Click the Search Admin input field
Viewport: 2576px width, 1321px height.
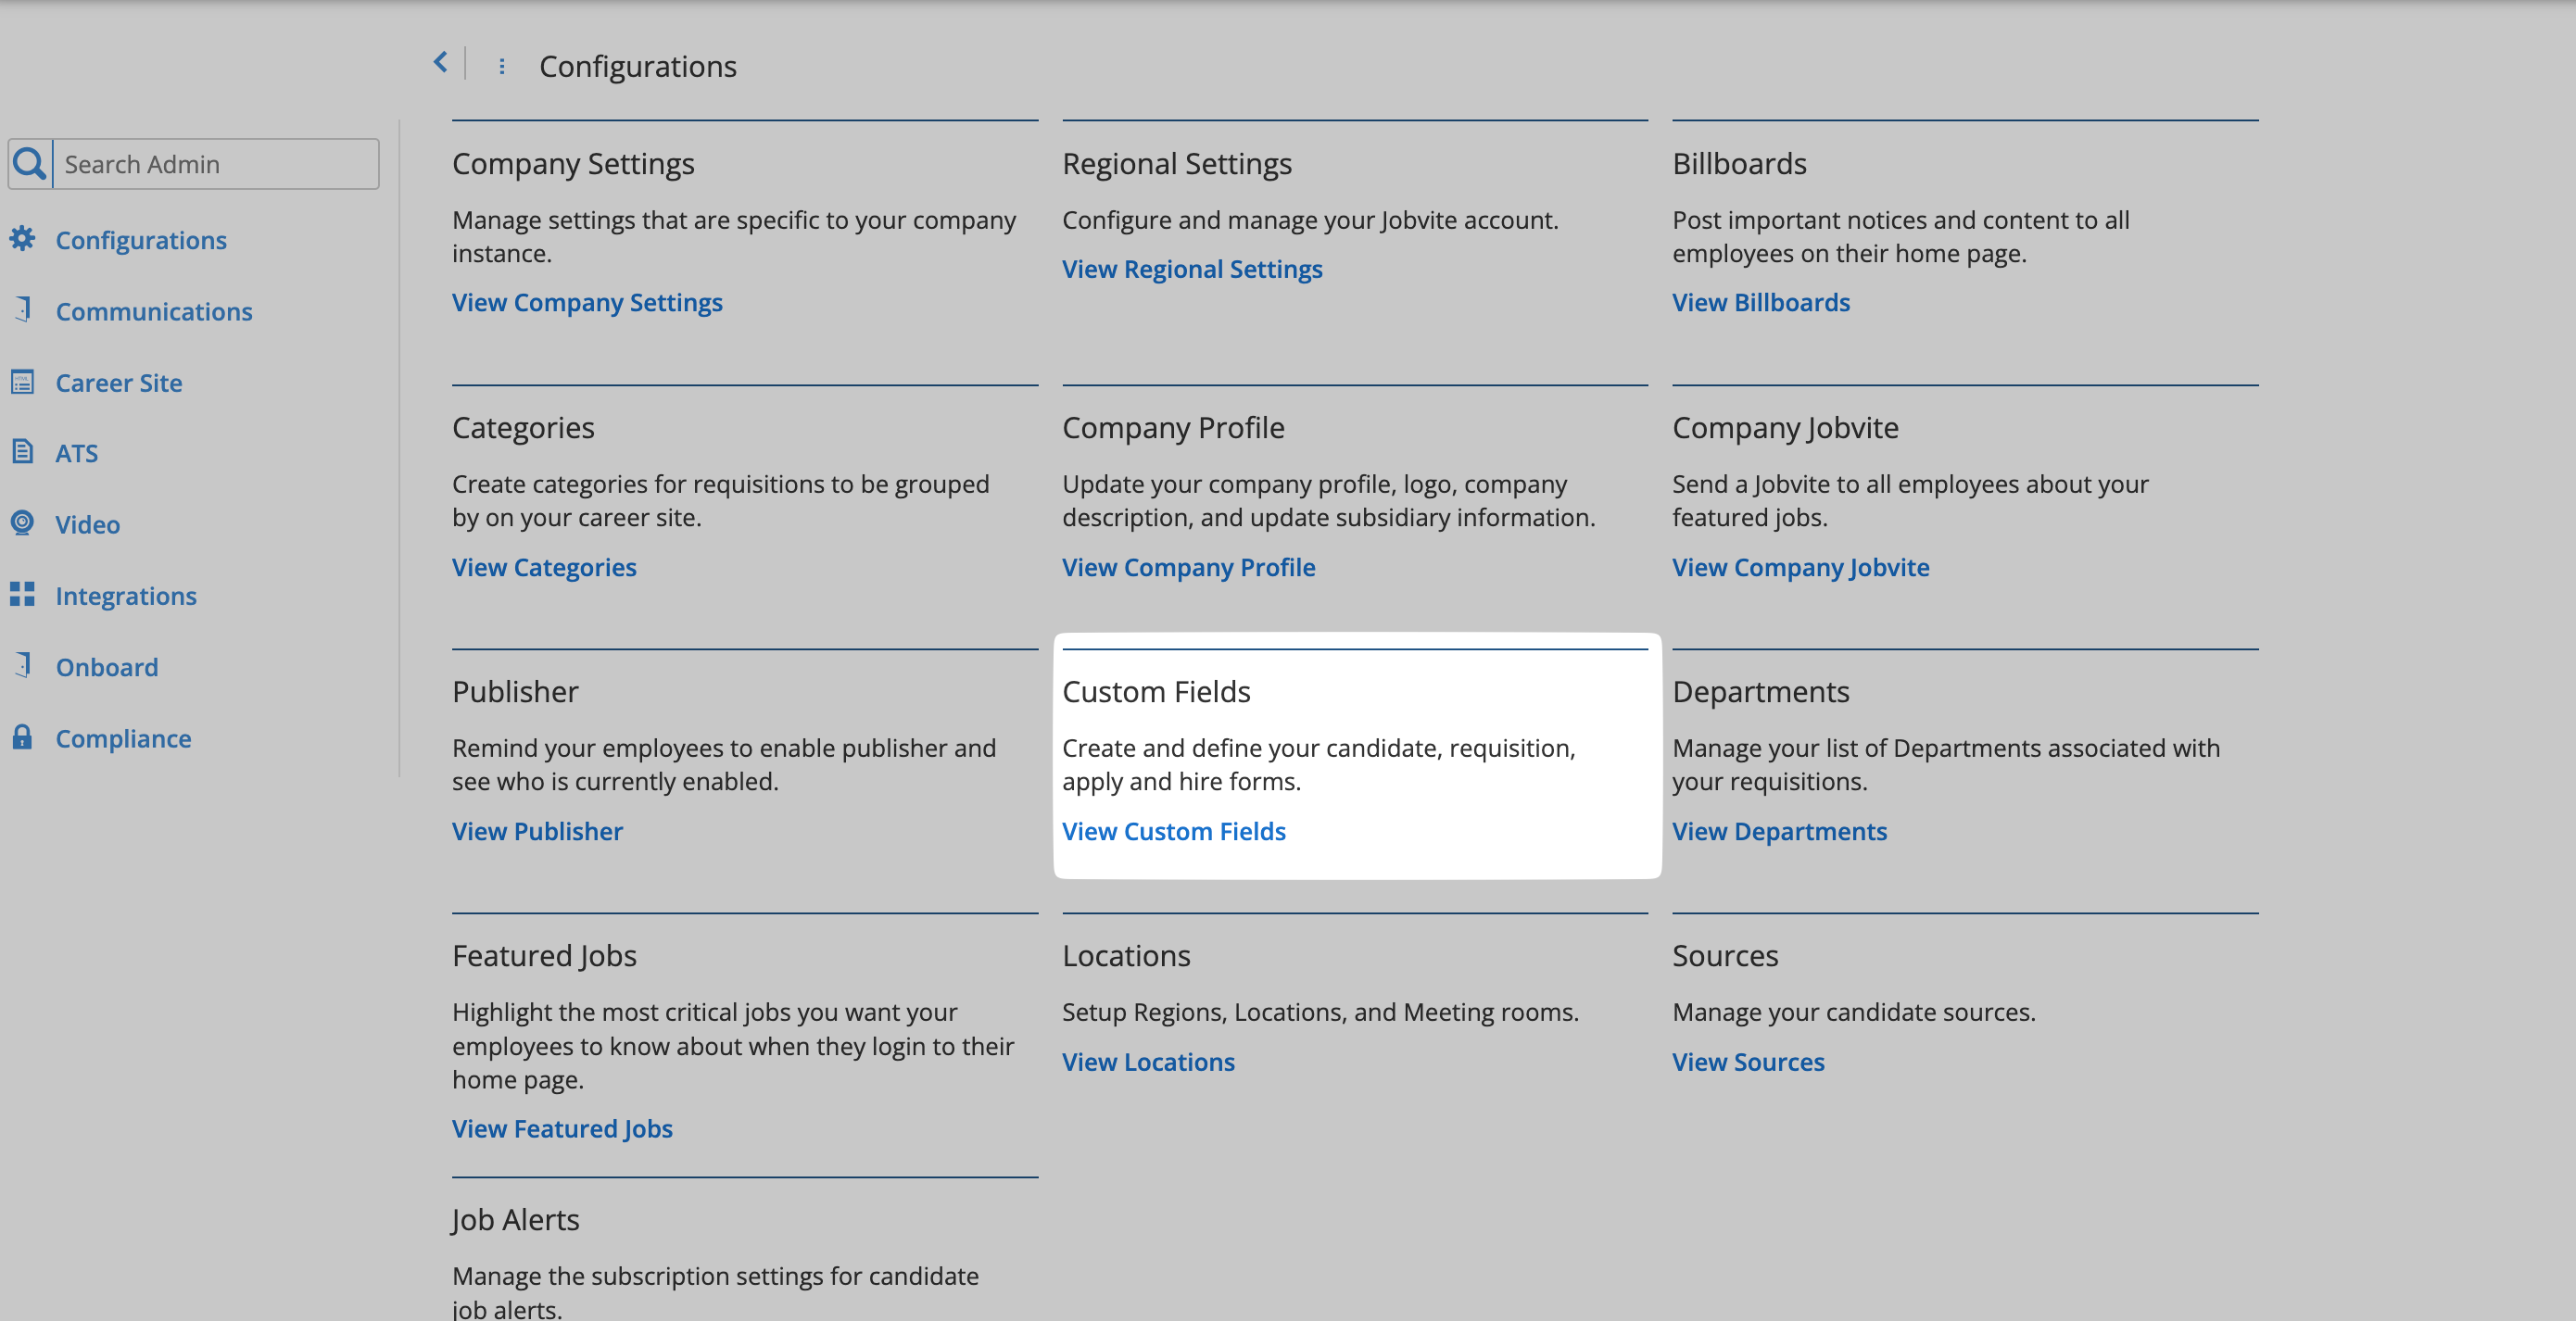click(x=216, y=164)
